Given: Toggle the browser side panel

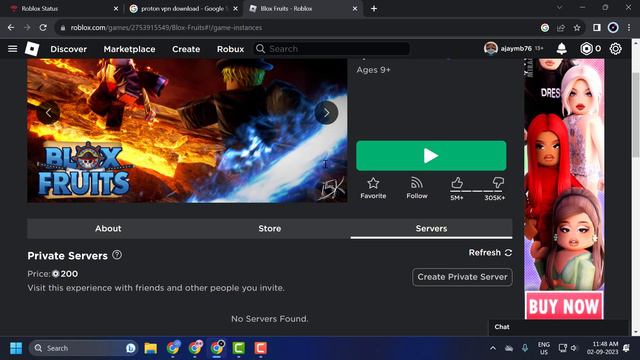Looking at the screenshot, I should (597, 27).
